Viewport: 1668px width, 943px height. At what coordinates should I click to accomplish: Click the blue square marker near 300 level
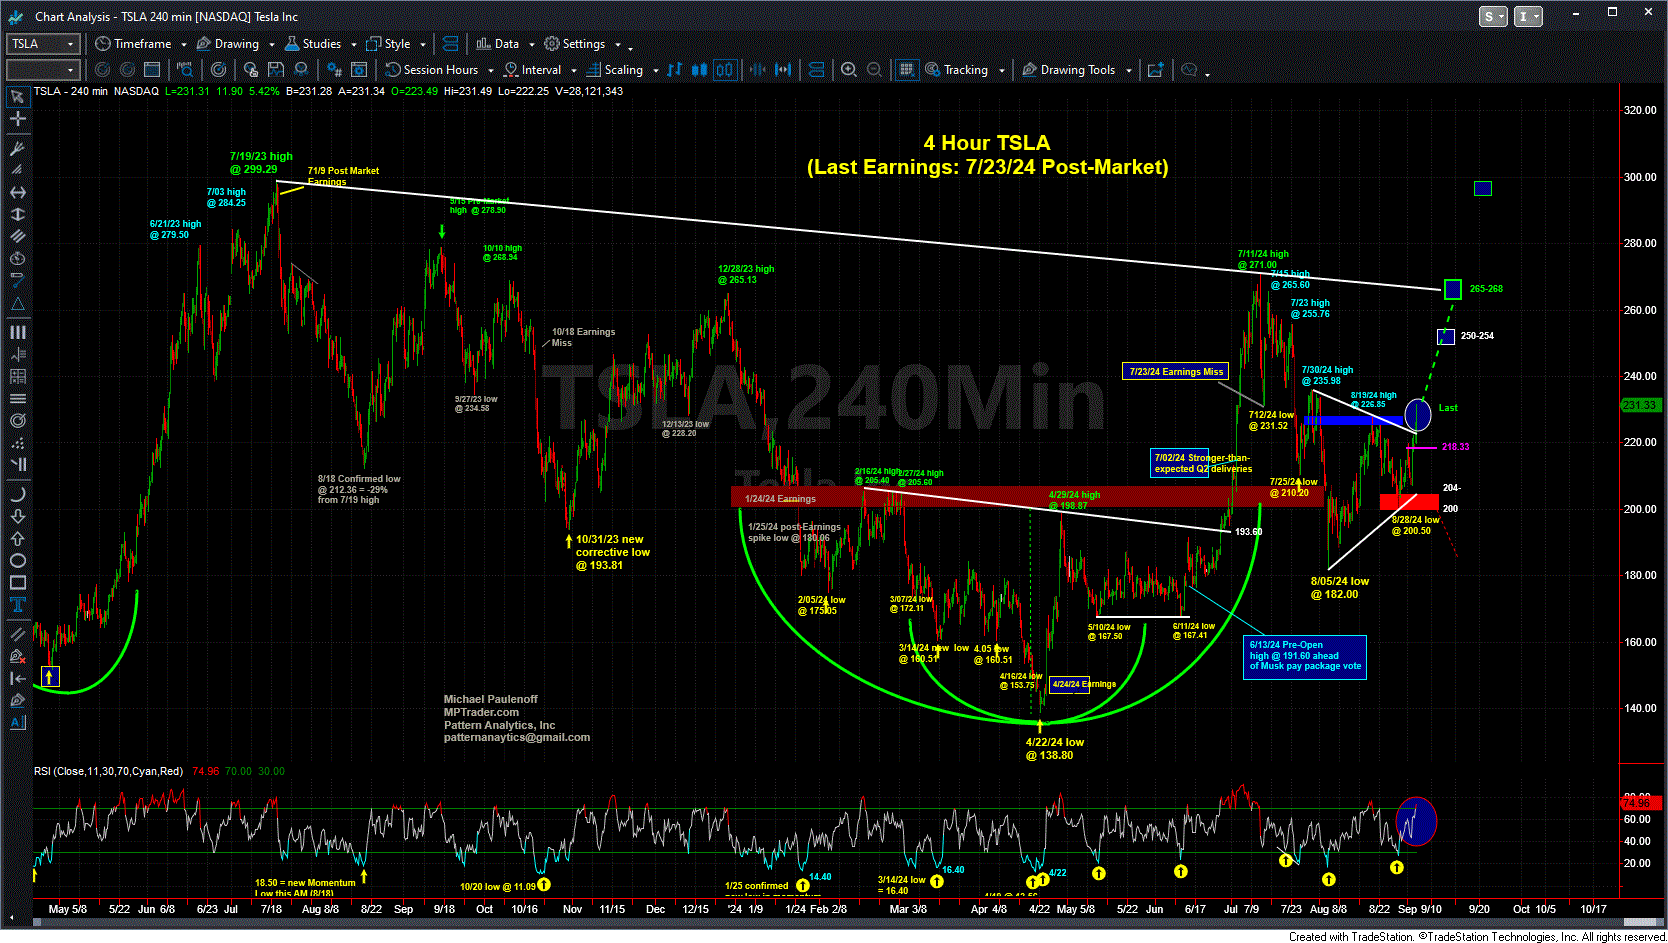1483,188
